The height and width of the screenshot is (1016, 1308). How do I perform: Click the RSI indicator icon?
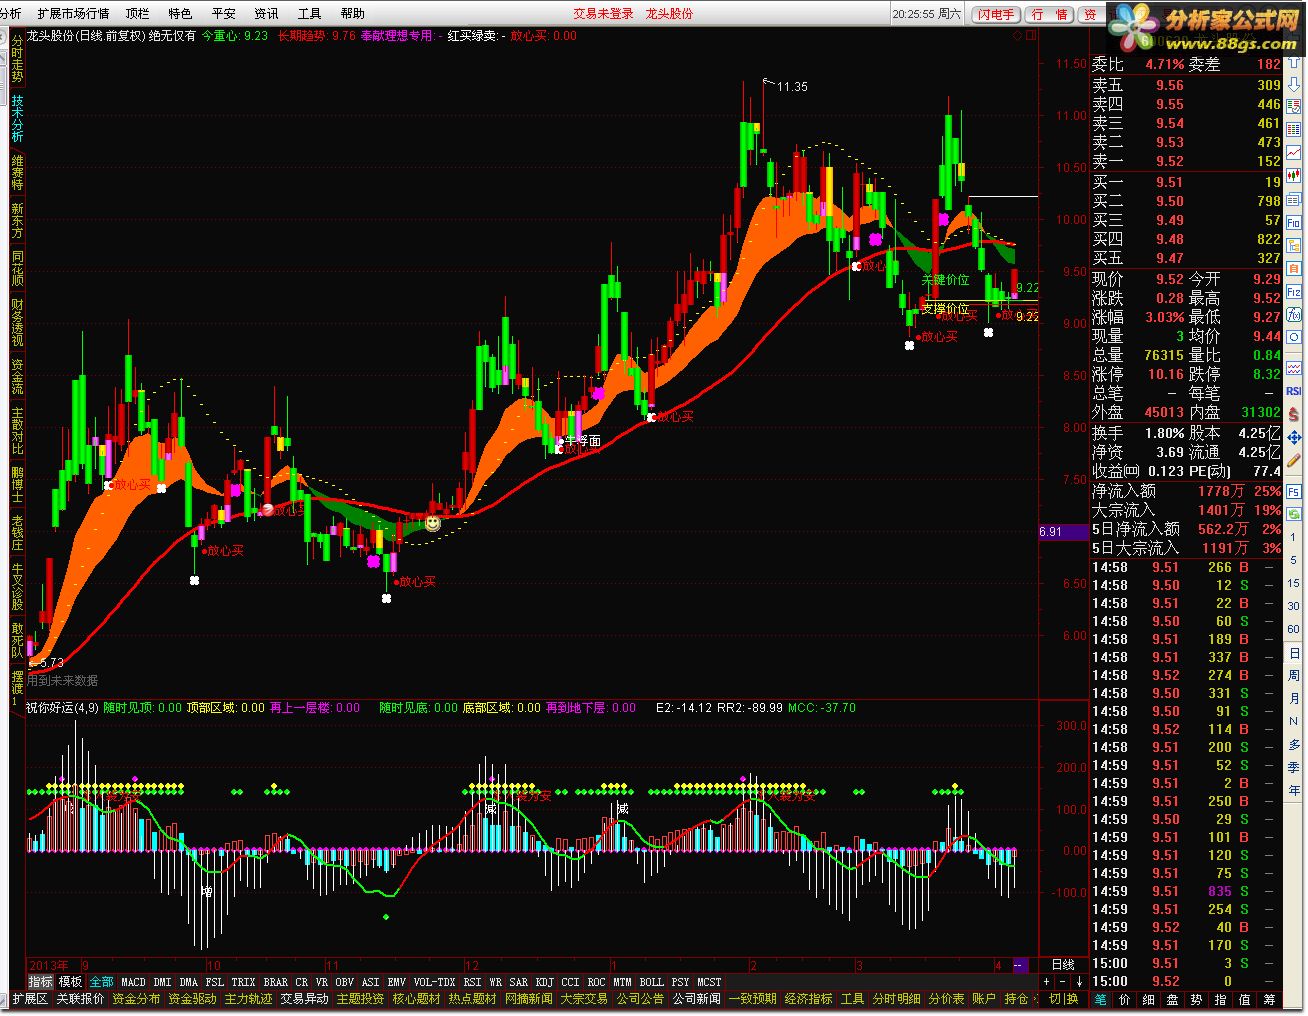coord(1293,389)
